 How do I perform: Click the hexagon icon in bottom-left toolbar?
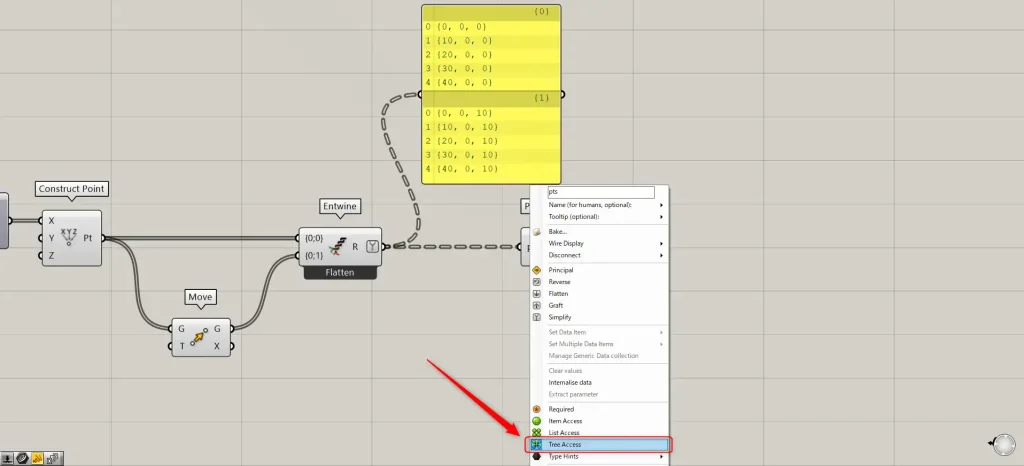[21, 458]
